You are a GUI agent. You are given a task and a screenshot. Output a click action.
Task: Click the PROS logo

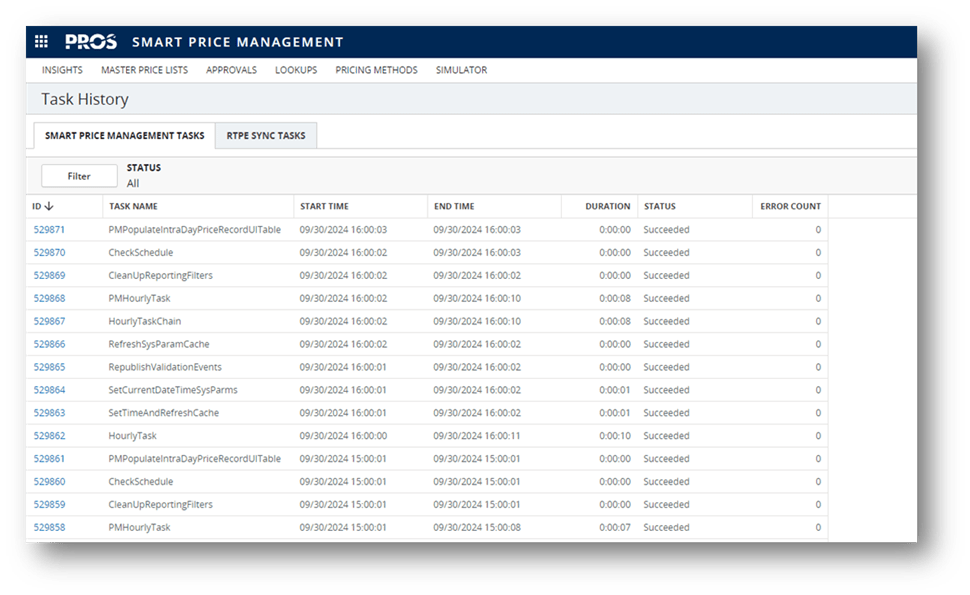click(91, 41)
